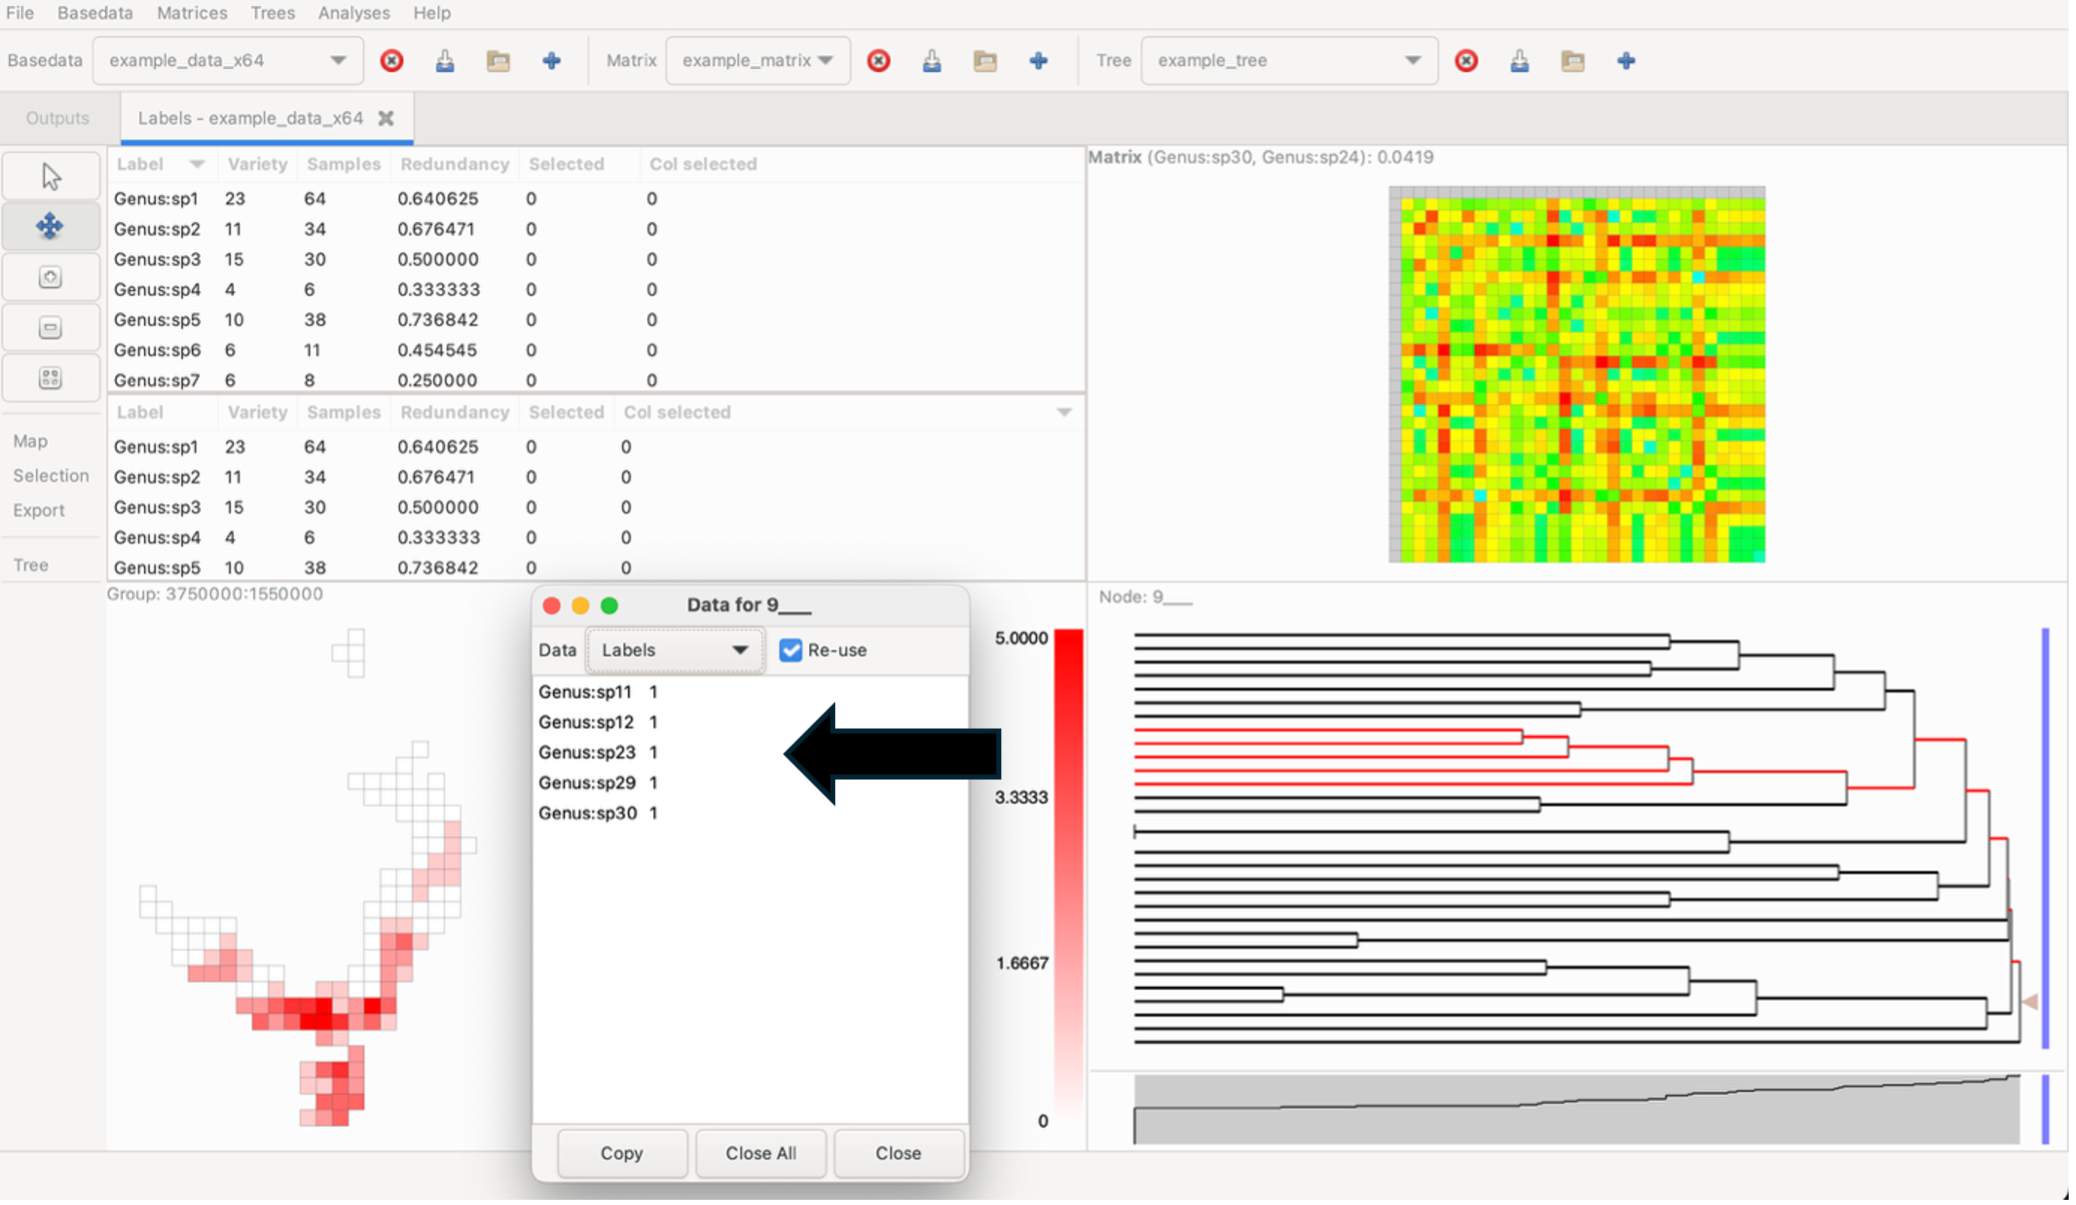Click the zoom out tool icon
This screenshot has width=2076, height=1205.
pos(50,328)
